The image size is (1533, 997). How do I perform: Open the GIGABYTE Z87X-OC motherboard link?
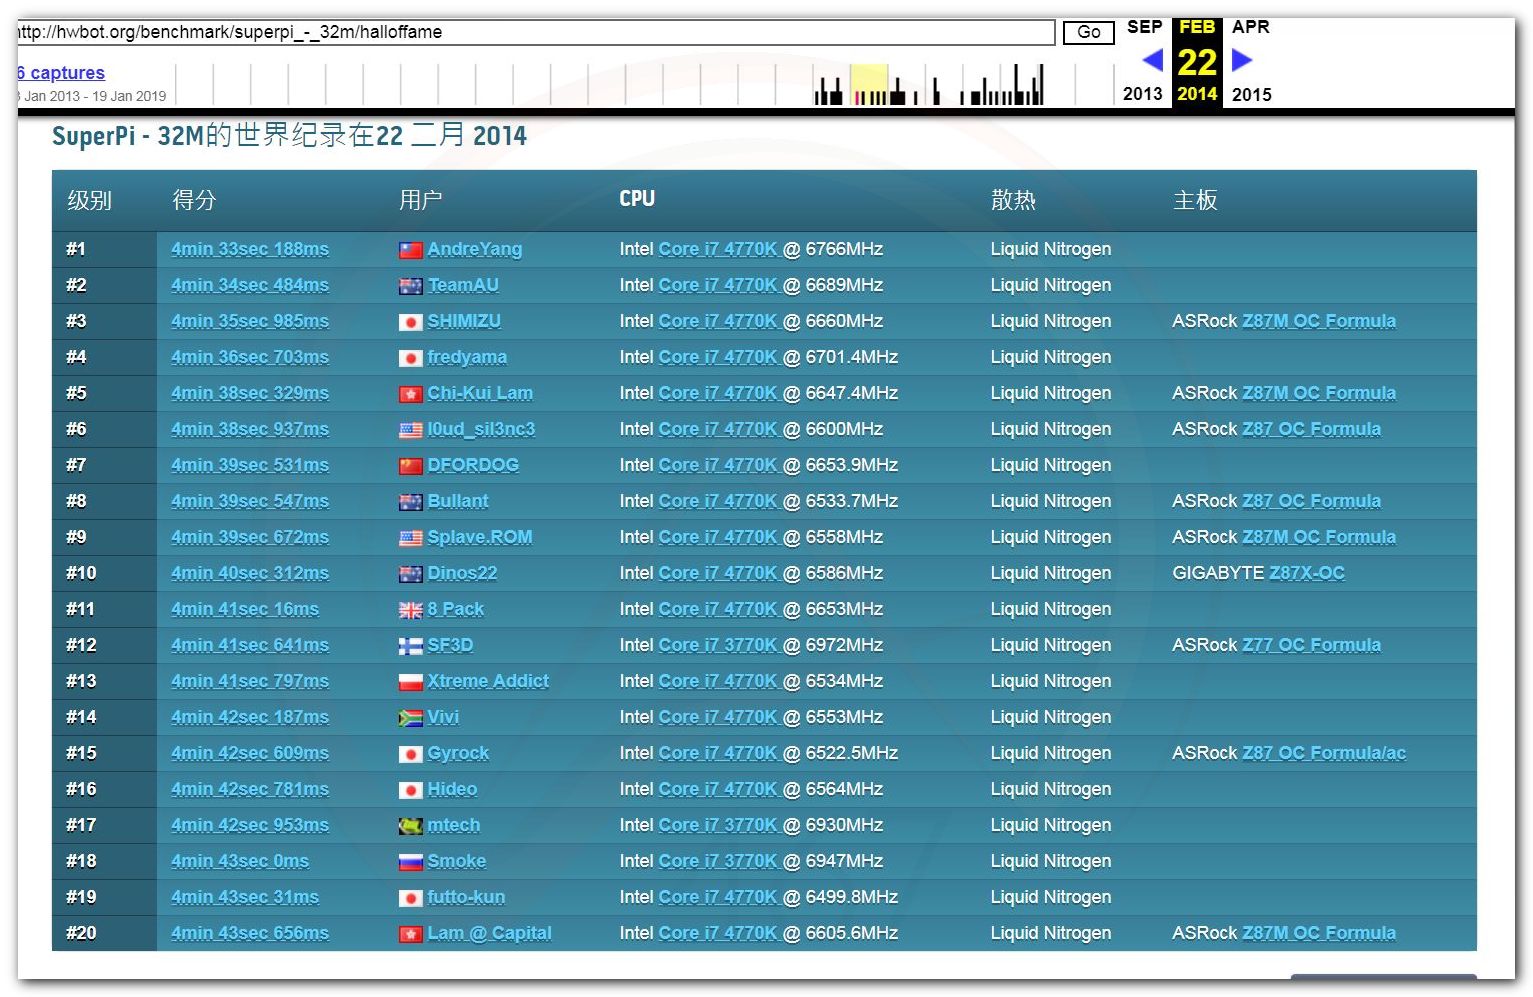[x=1306, y=573]
